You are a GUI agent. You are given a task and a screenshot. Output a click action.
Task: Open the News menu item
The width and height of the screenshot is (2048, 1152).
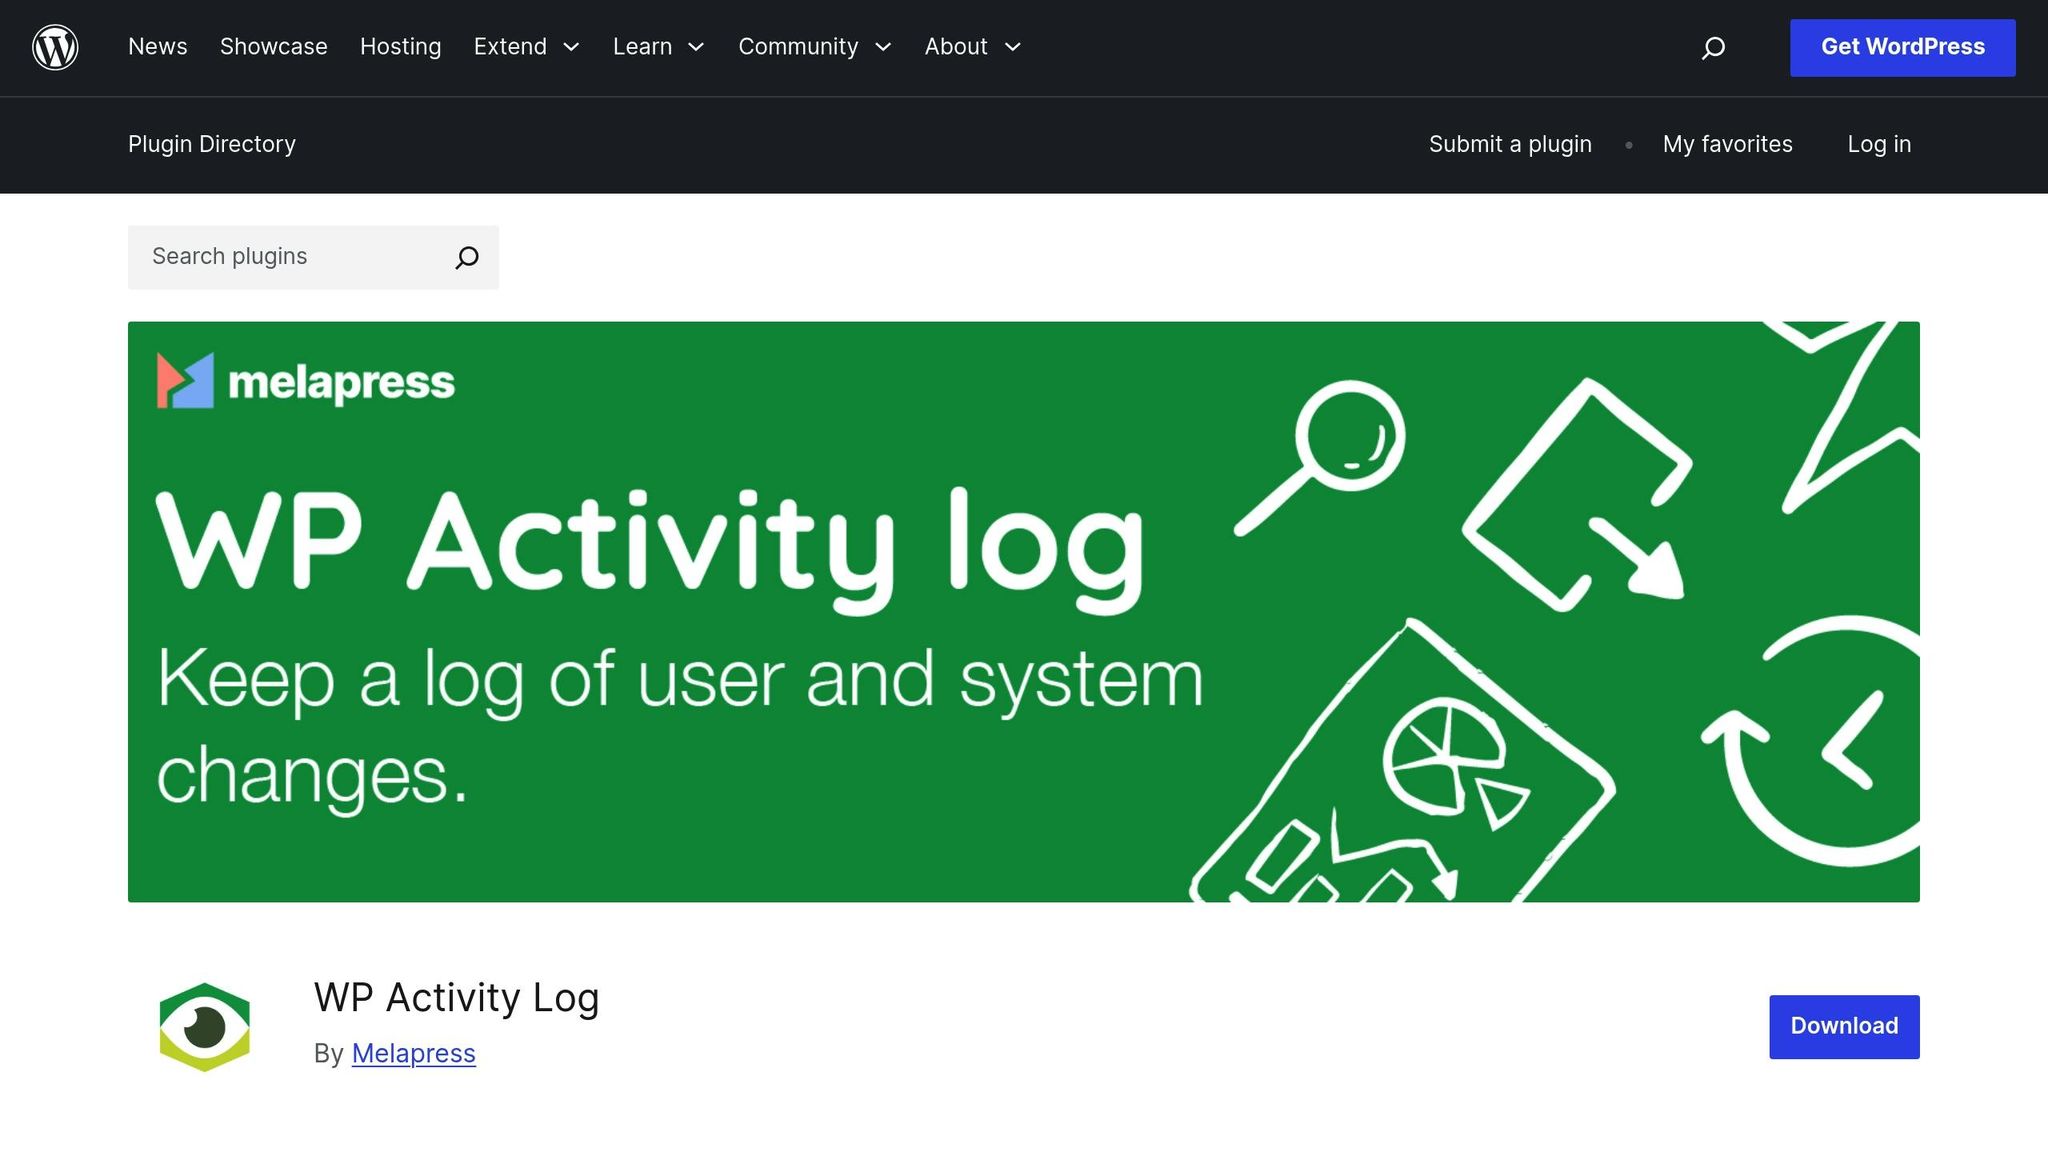coord(158,47)
